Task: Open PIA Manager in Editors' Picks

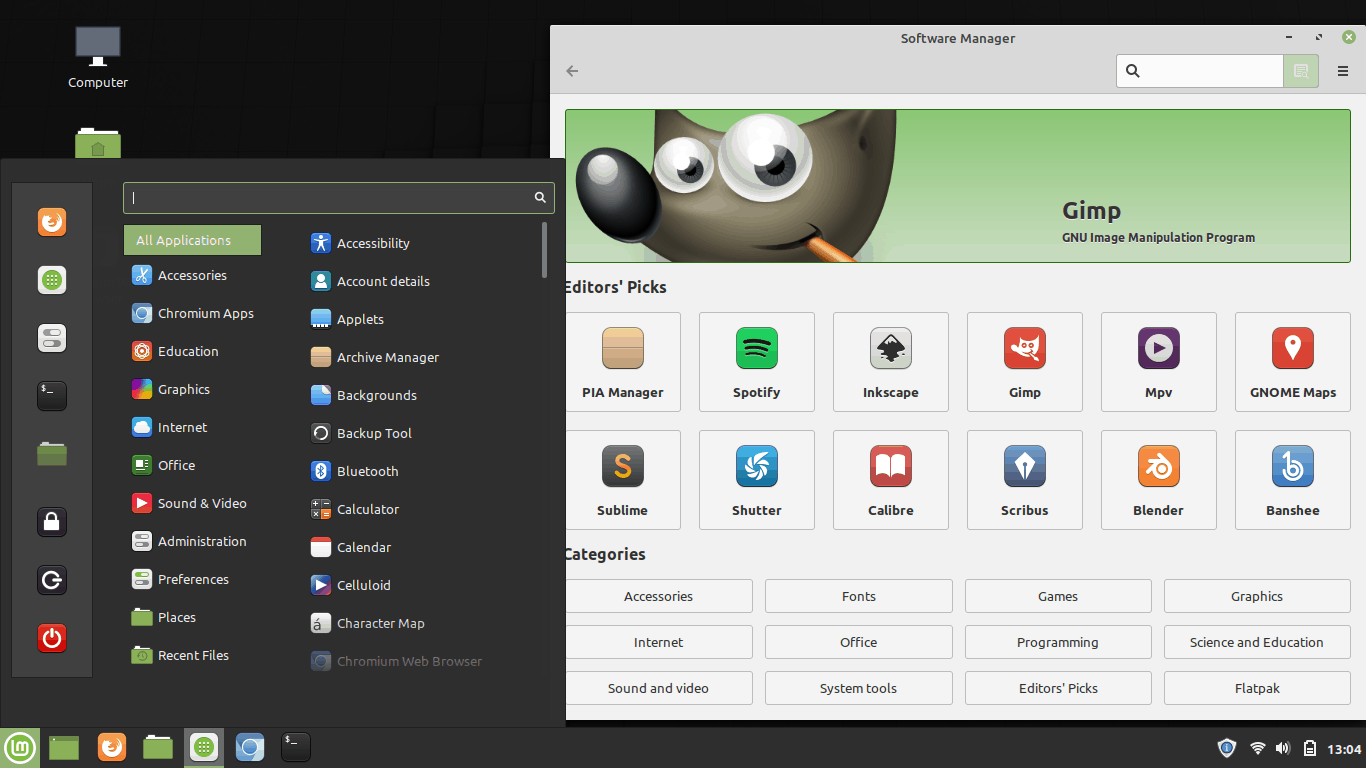Action: coord(623,362)
